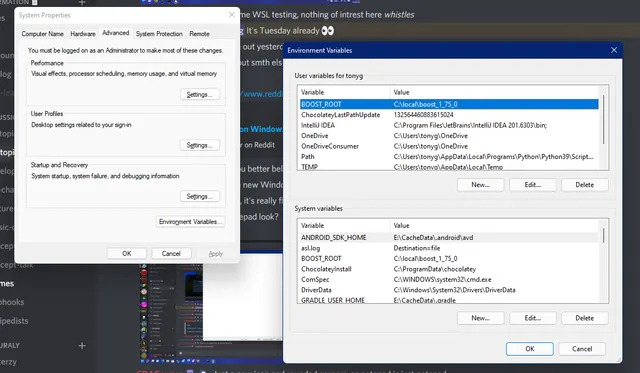Click Cancel in Environment Variables dialog
The height and width of the screenshot is (373, 640).
click(x=582, y=349)
